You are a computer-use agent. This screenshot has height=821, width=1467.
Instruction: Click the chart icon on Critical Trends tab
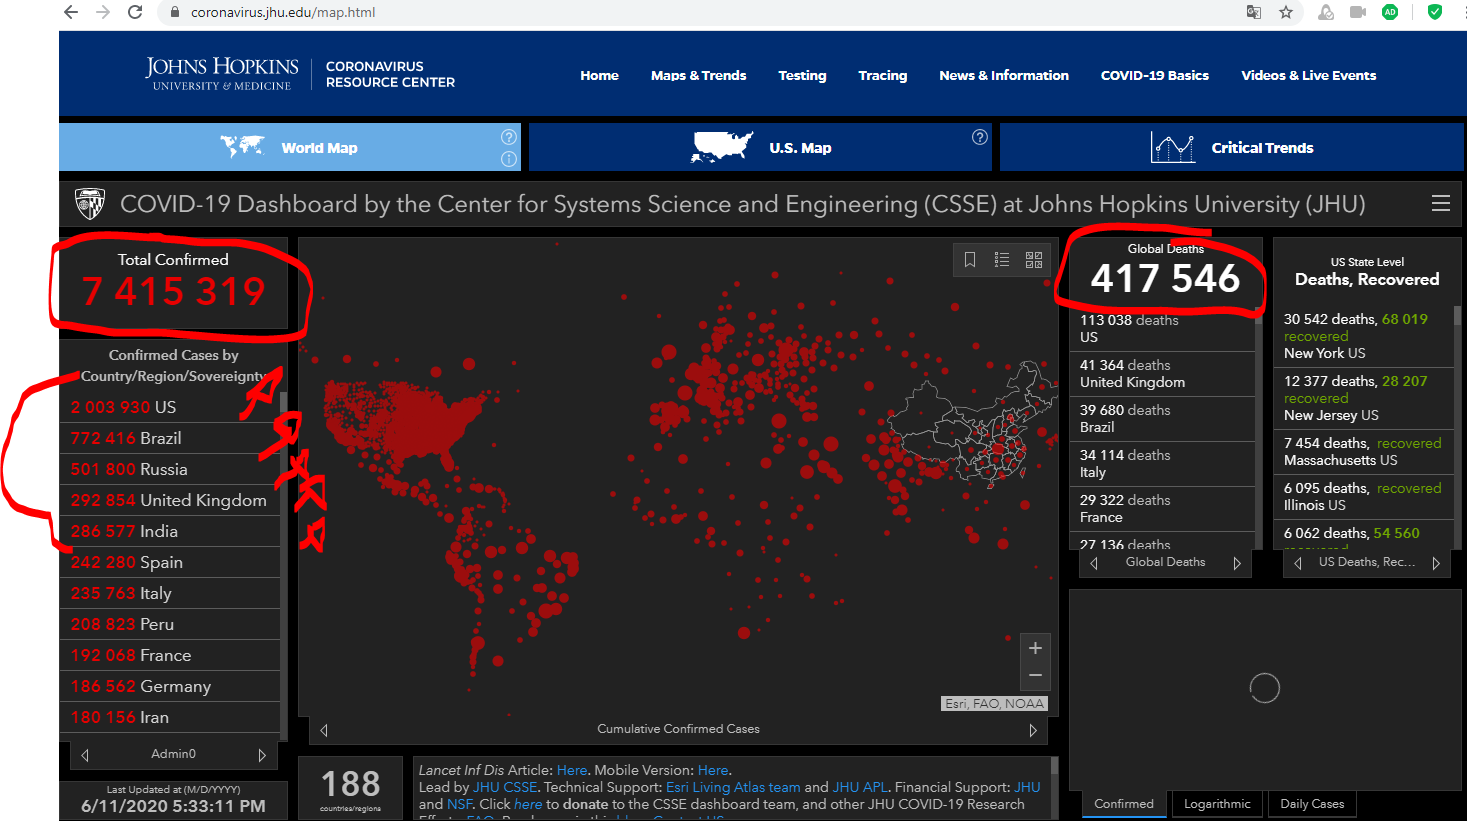click(x=1173, y=147)
